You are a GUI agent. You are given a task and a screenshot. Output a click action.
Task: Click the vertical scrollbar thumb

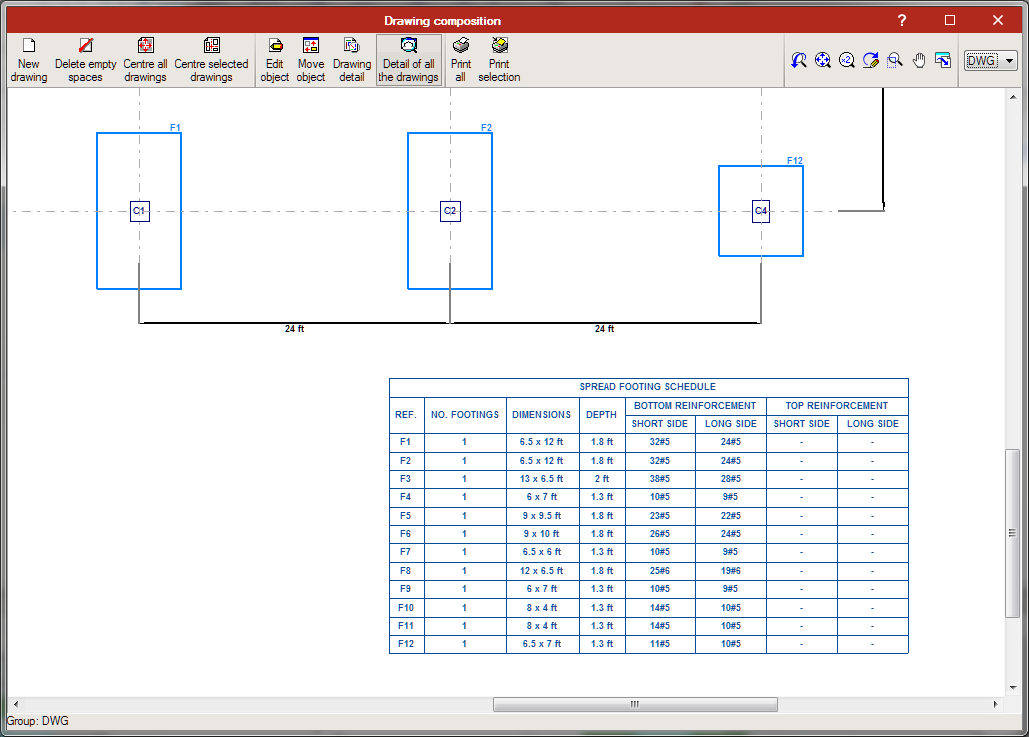[1013, 533]
